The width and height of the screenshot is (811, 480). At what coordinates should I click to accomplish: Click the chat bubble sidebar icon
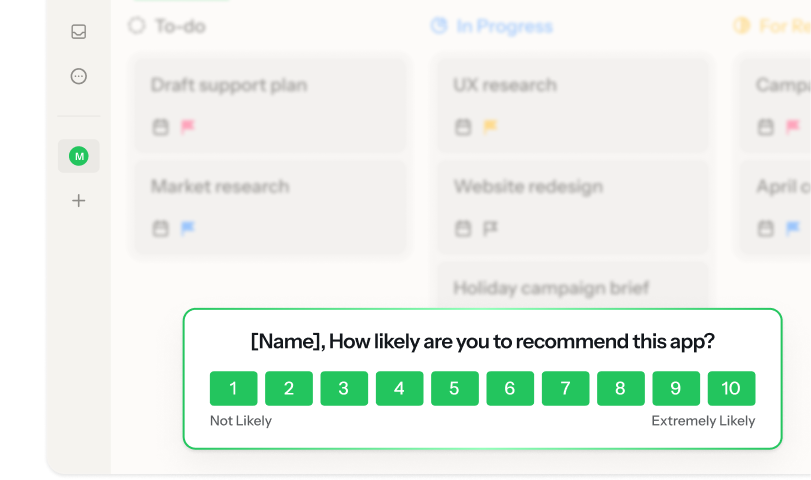tap(79, 76)
